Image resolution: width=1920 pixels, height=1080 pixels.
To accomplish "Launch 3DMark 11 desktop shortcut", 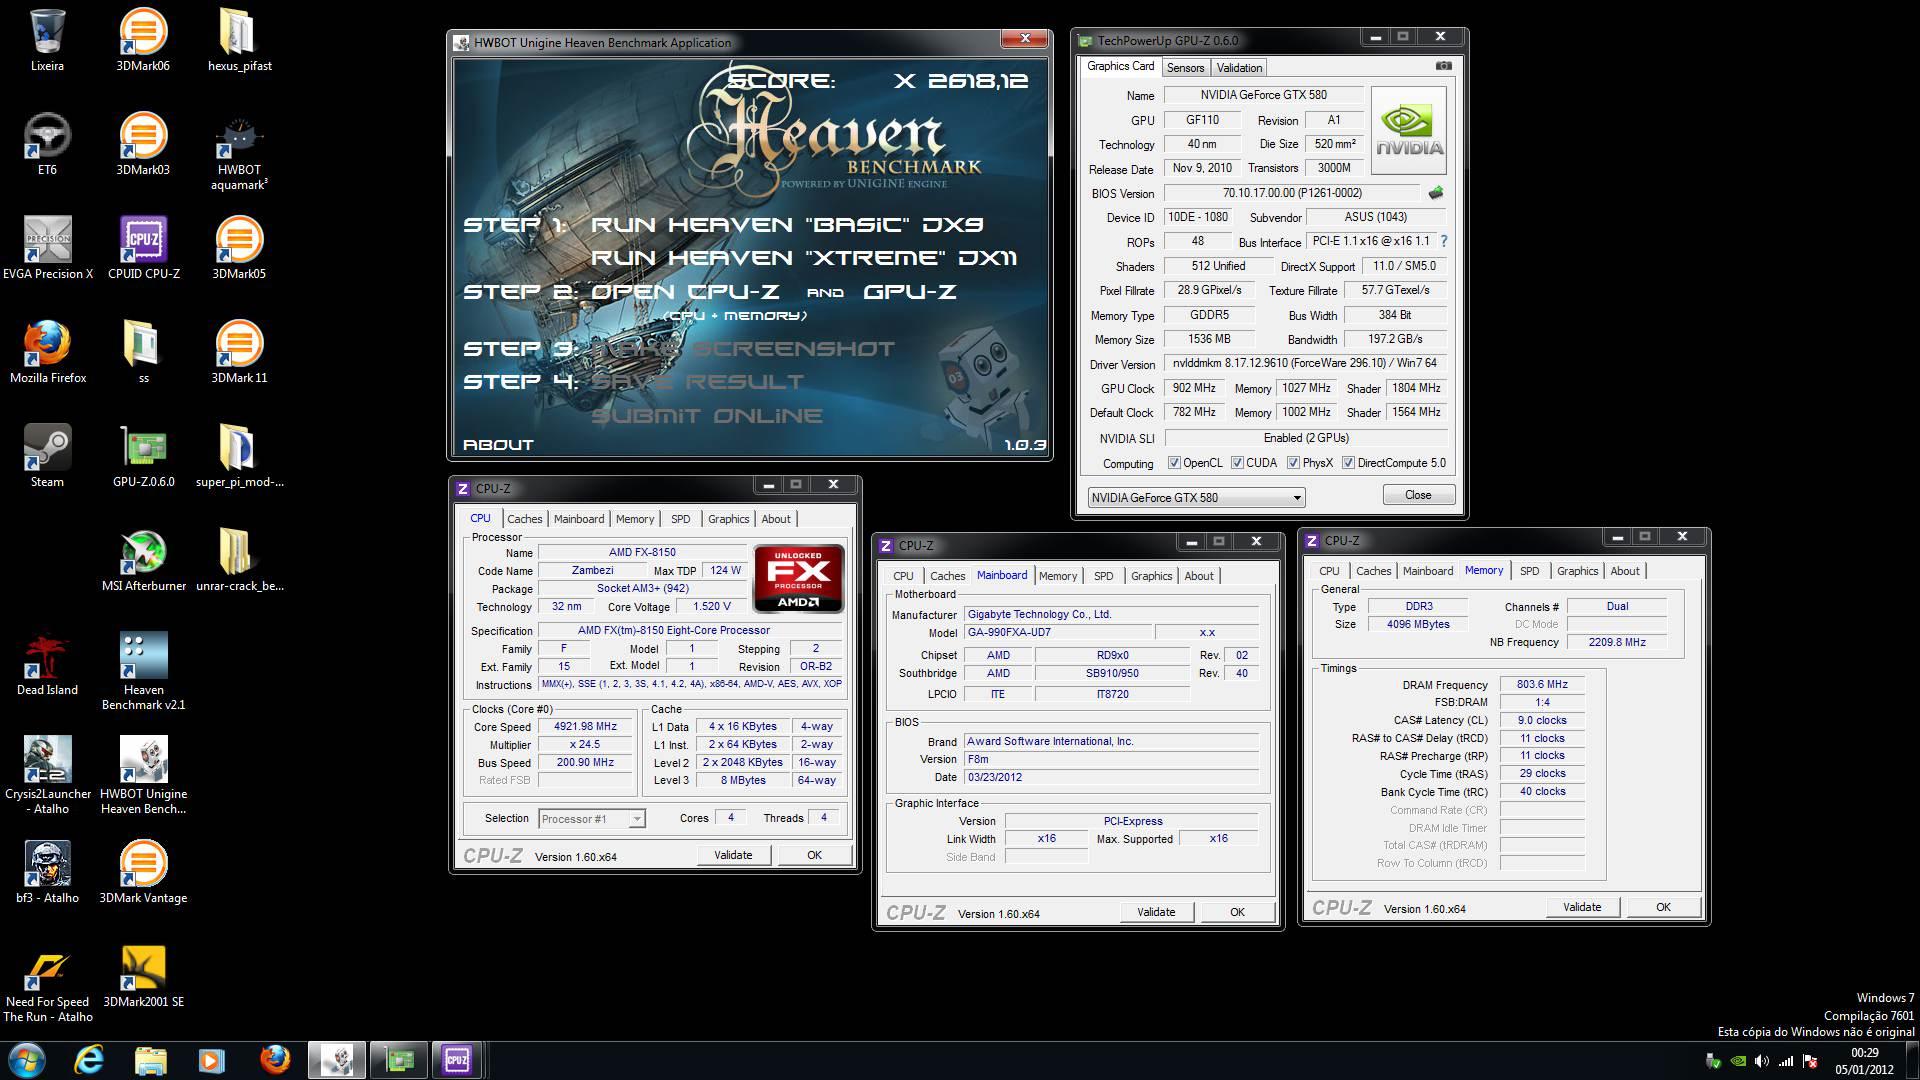I will tap(239, 352).
